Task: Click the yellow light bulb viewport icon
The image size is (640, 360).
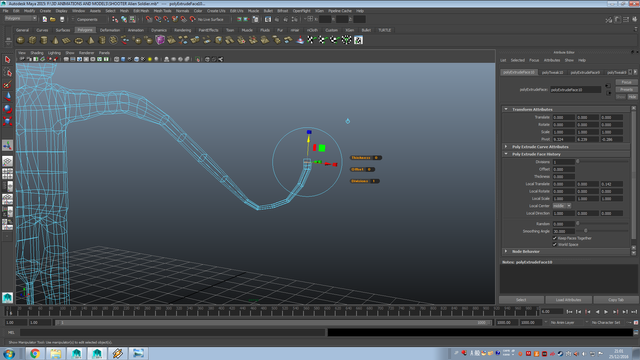Action: click(x=150, y=59)
